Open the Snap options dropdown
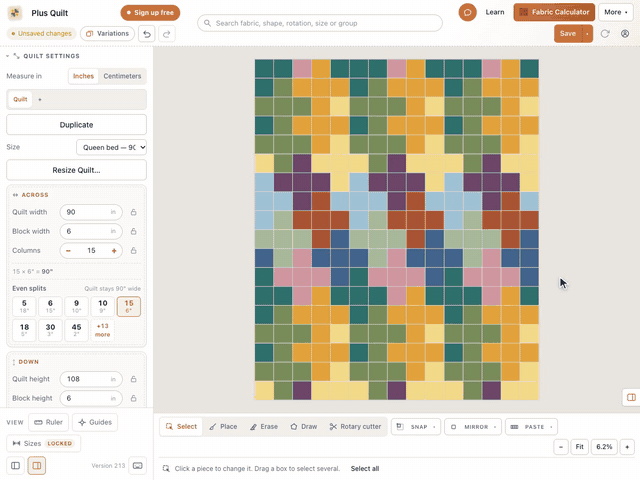 (416, 427)
